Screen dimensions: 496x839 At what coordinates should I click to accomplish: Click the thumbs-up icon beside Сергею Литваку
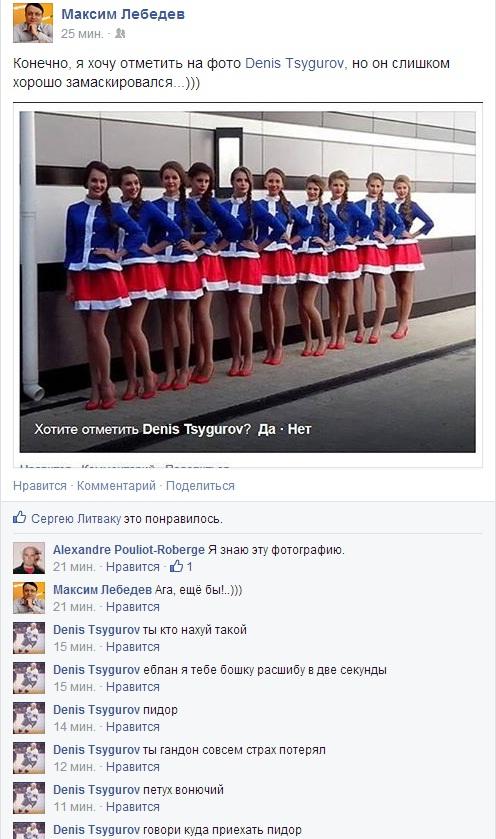pyautogui.click(x=20, y=517)
